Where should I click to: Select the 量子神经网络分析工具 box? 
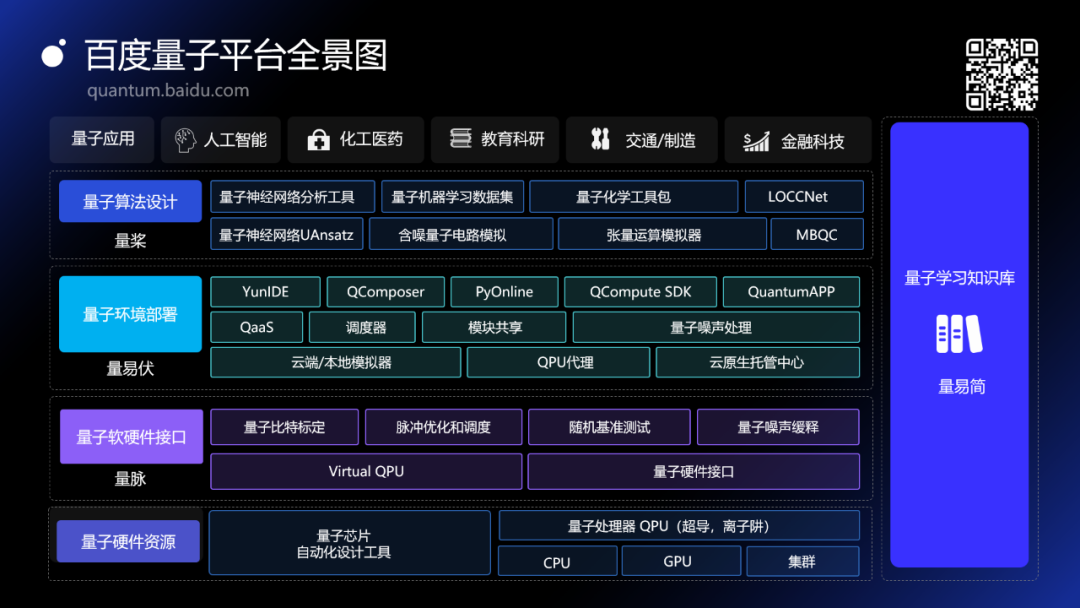coord(292,197)
